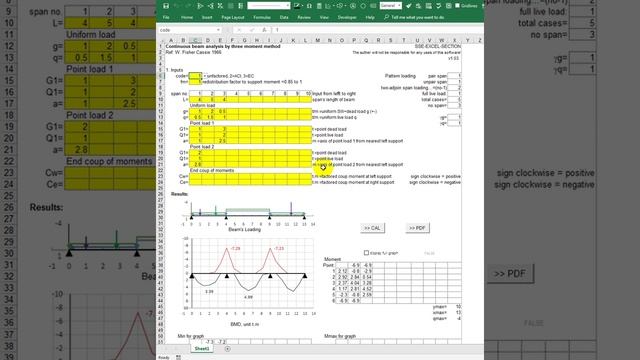Click the Point load 2 a= cell with 2.8
This screenshot has width=640, height=360.
pyautogui.click(x=196, y=164)
